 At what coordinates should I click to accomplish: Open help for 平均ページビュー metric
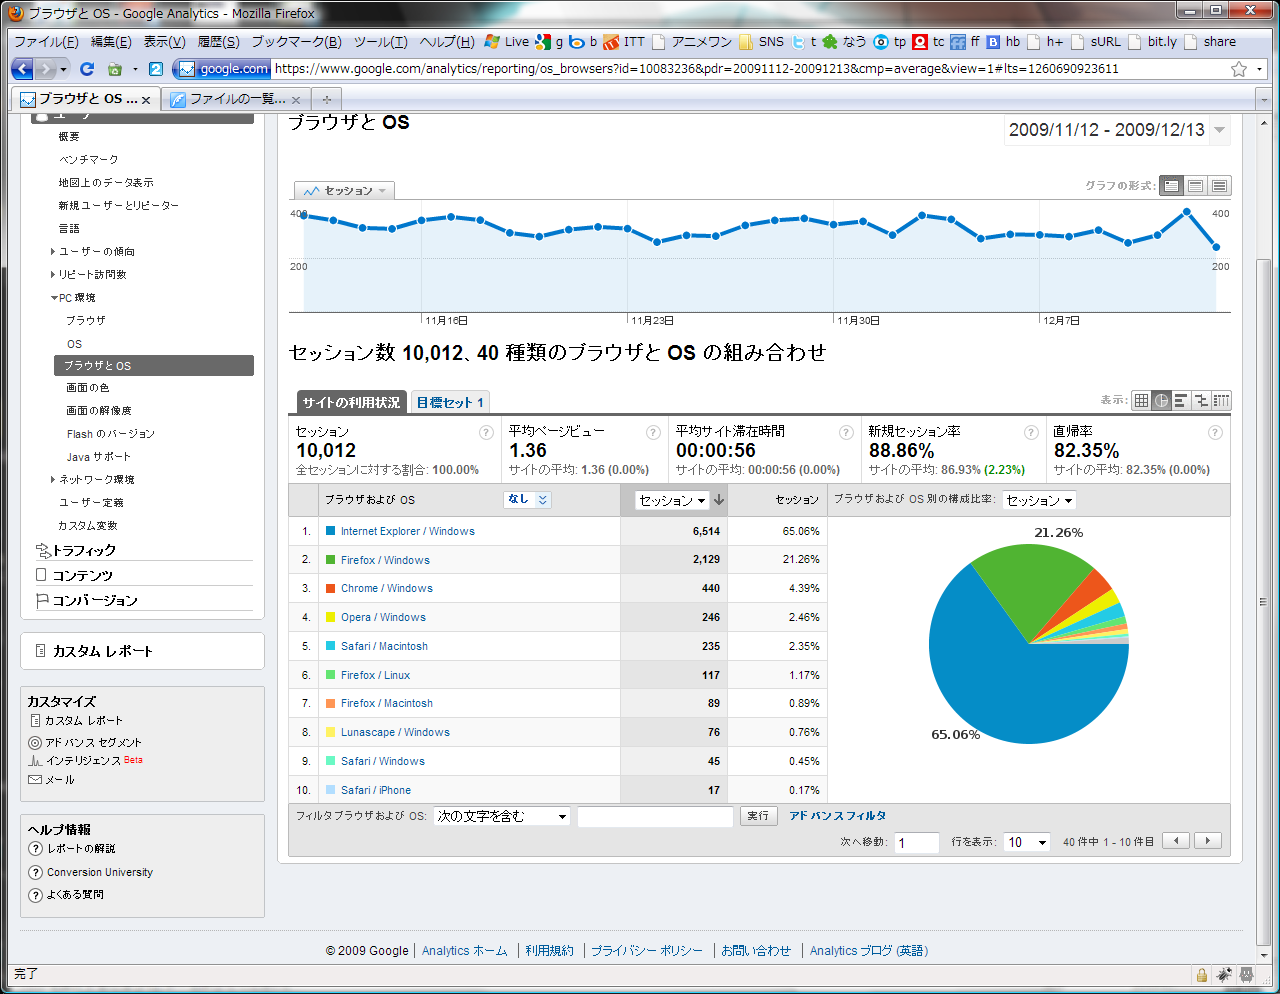653,432
